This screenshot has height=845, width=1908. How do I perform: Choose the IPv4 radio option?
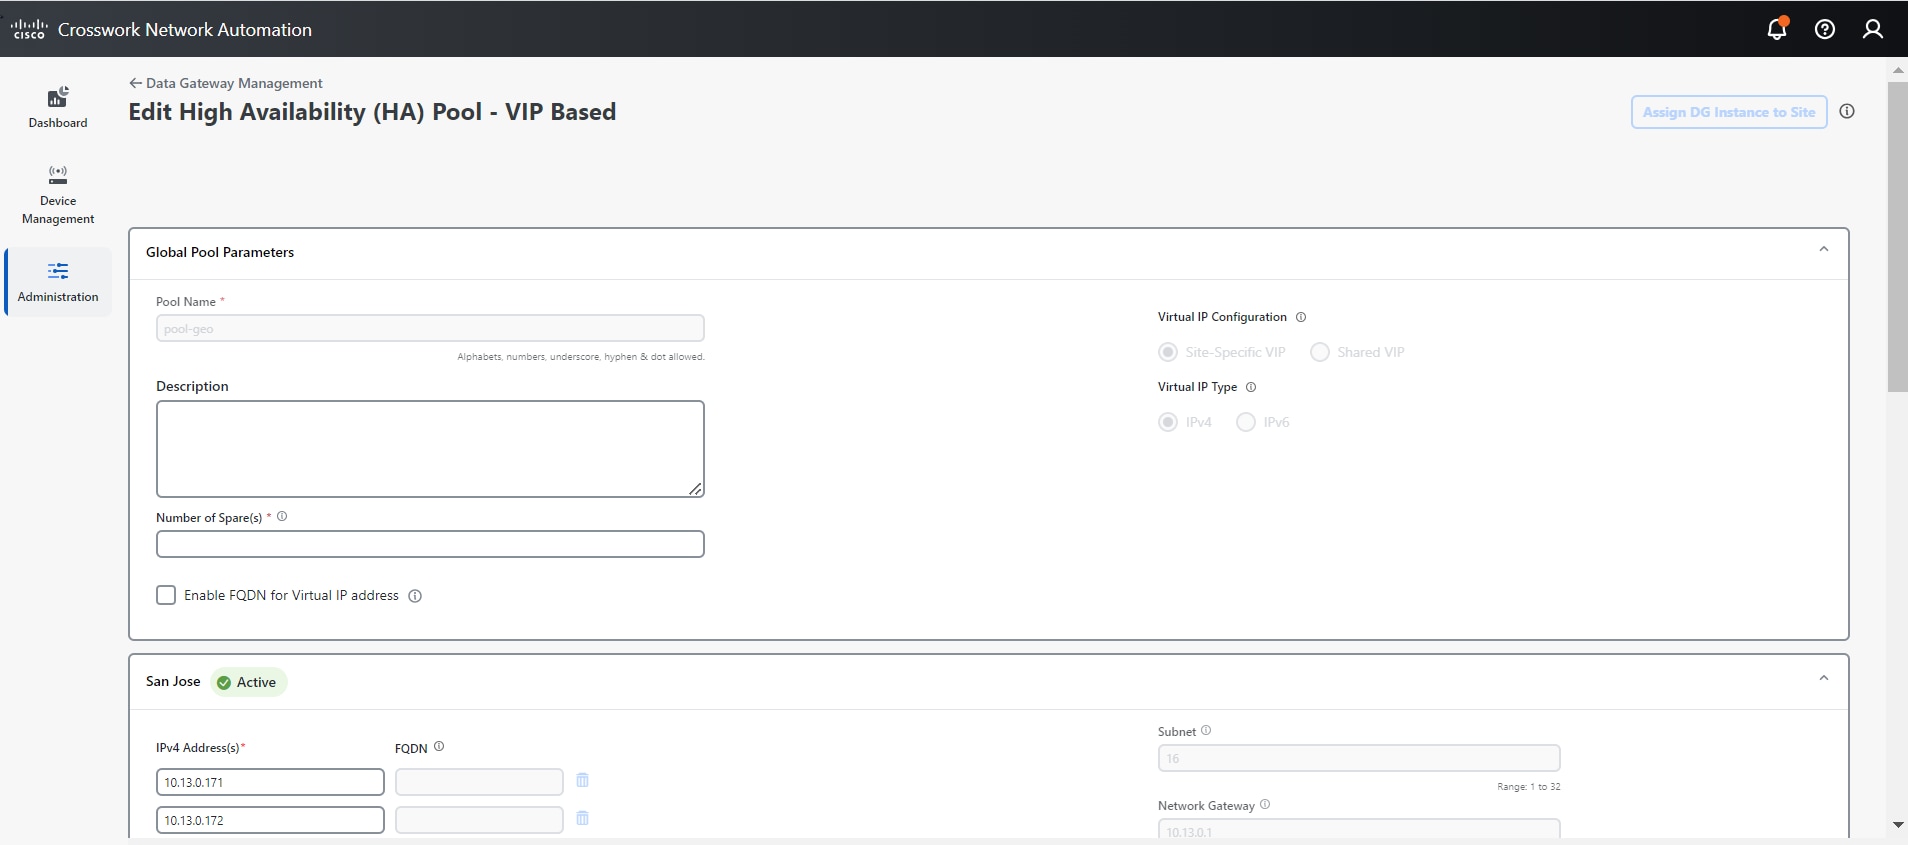(x=1168, y=422)
